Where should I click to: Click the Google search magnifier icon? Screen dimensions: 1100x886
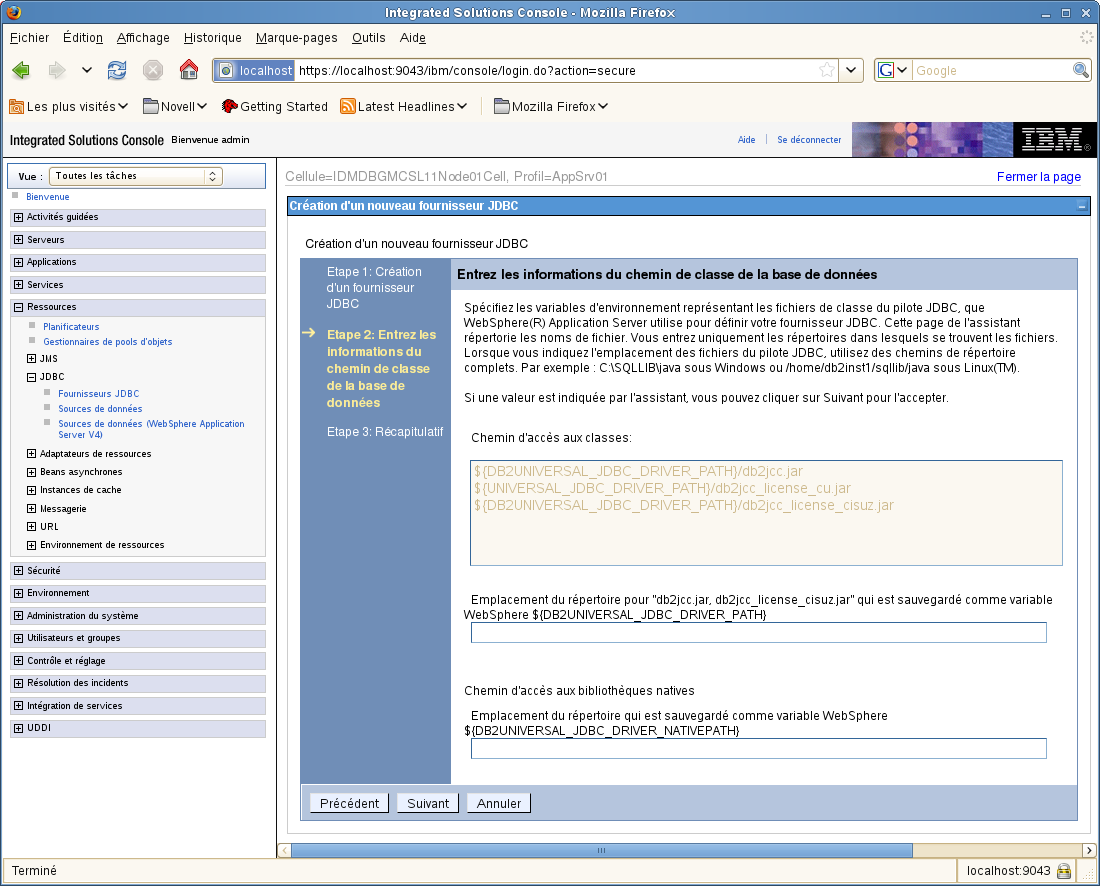click(1080, 70)
